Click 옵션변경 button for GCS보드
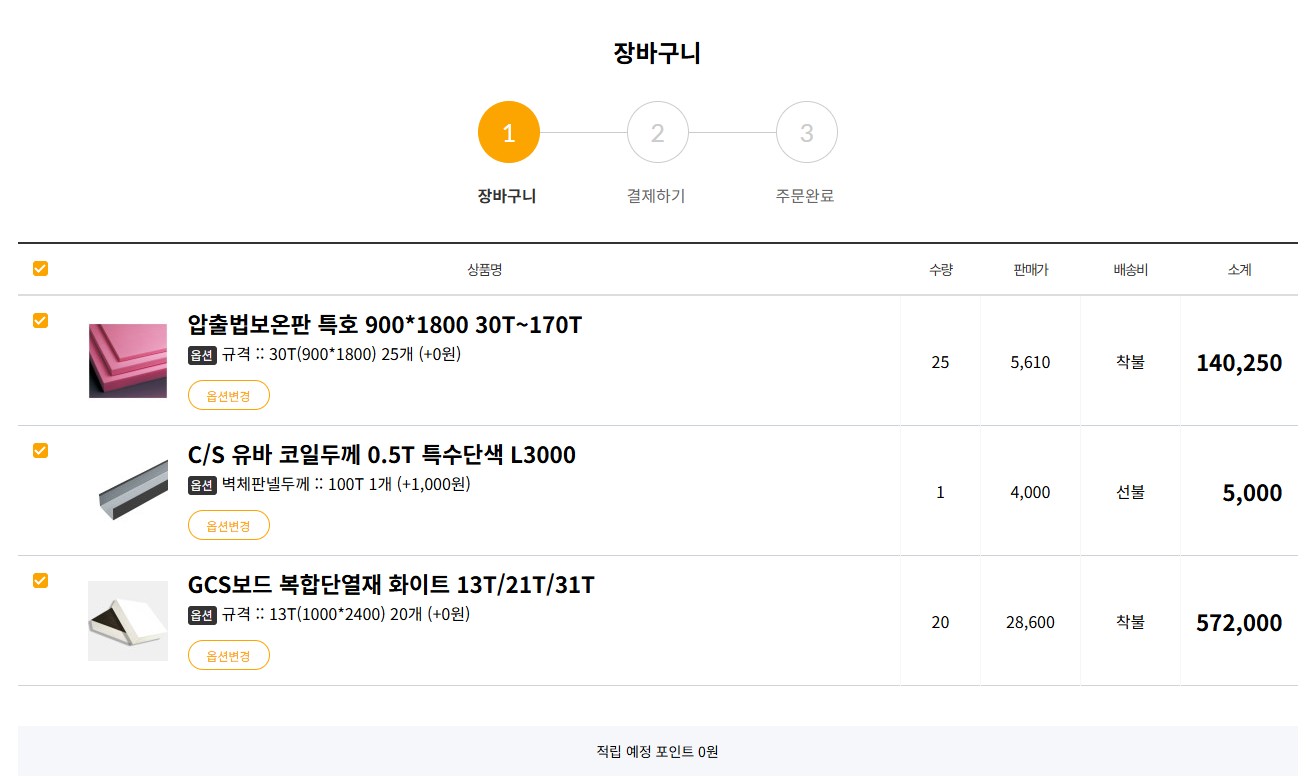Screen dimensions: 1311x782 pyautogui.click(x=229, y=655)
